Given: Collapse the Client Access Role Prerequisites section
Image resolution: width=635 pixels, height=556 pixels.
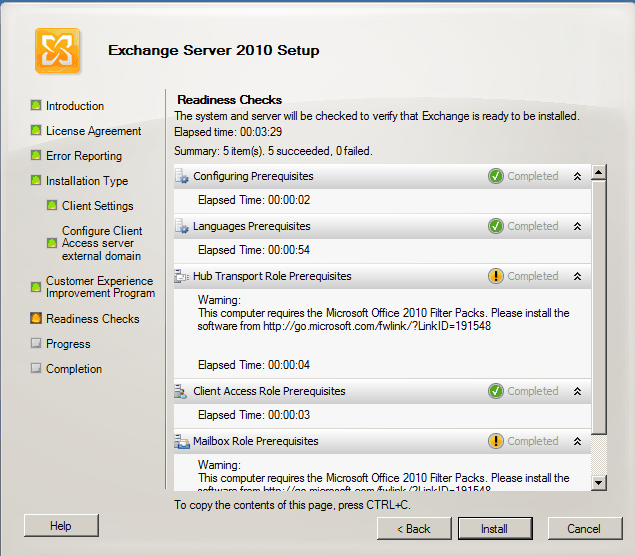Looking at the screenshot, I should coord(577,391).
